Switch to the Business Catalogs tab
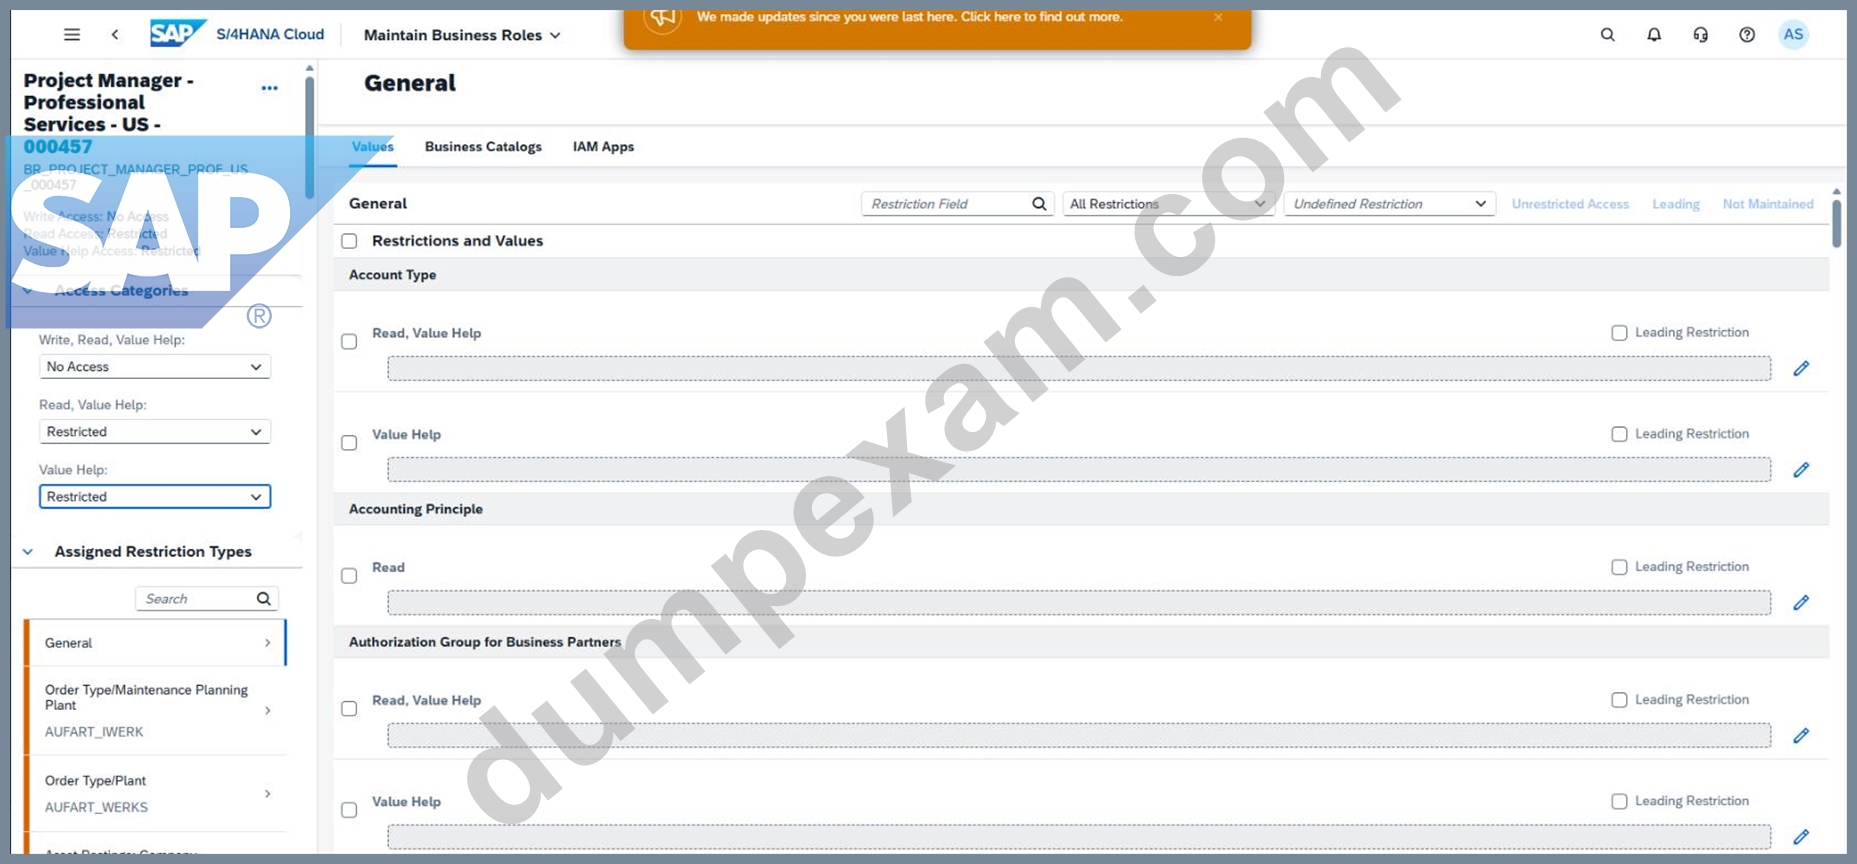Screen dimensions: 1857x864 tap(483, 147)
